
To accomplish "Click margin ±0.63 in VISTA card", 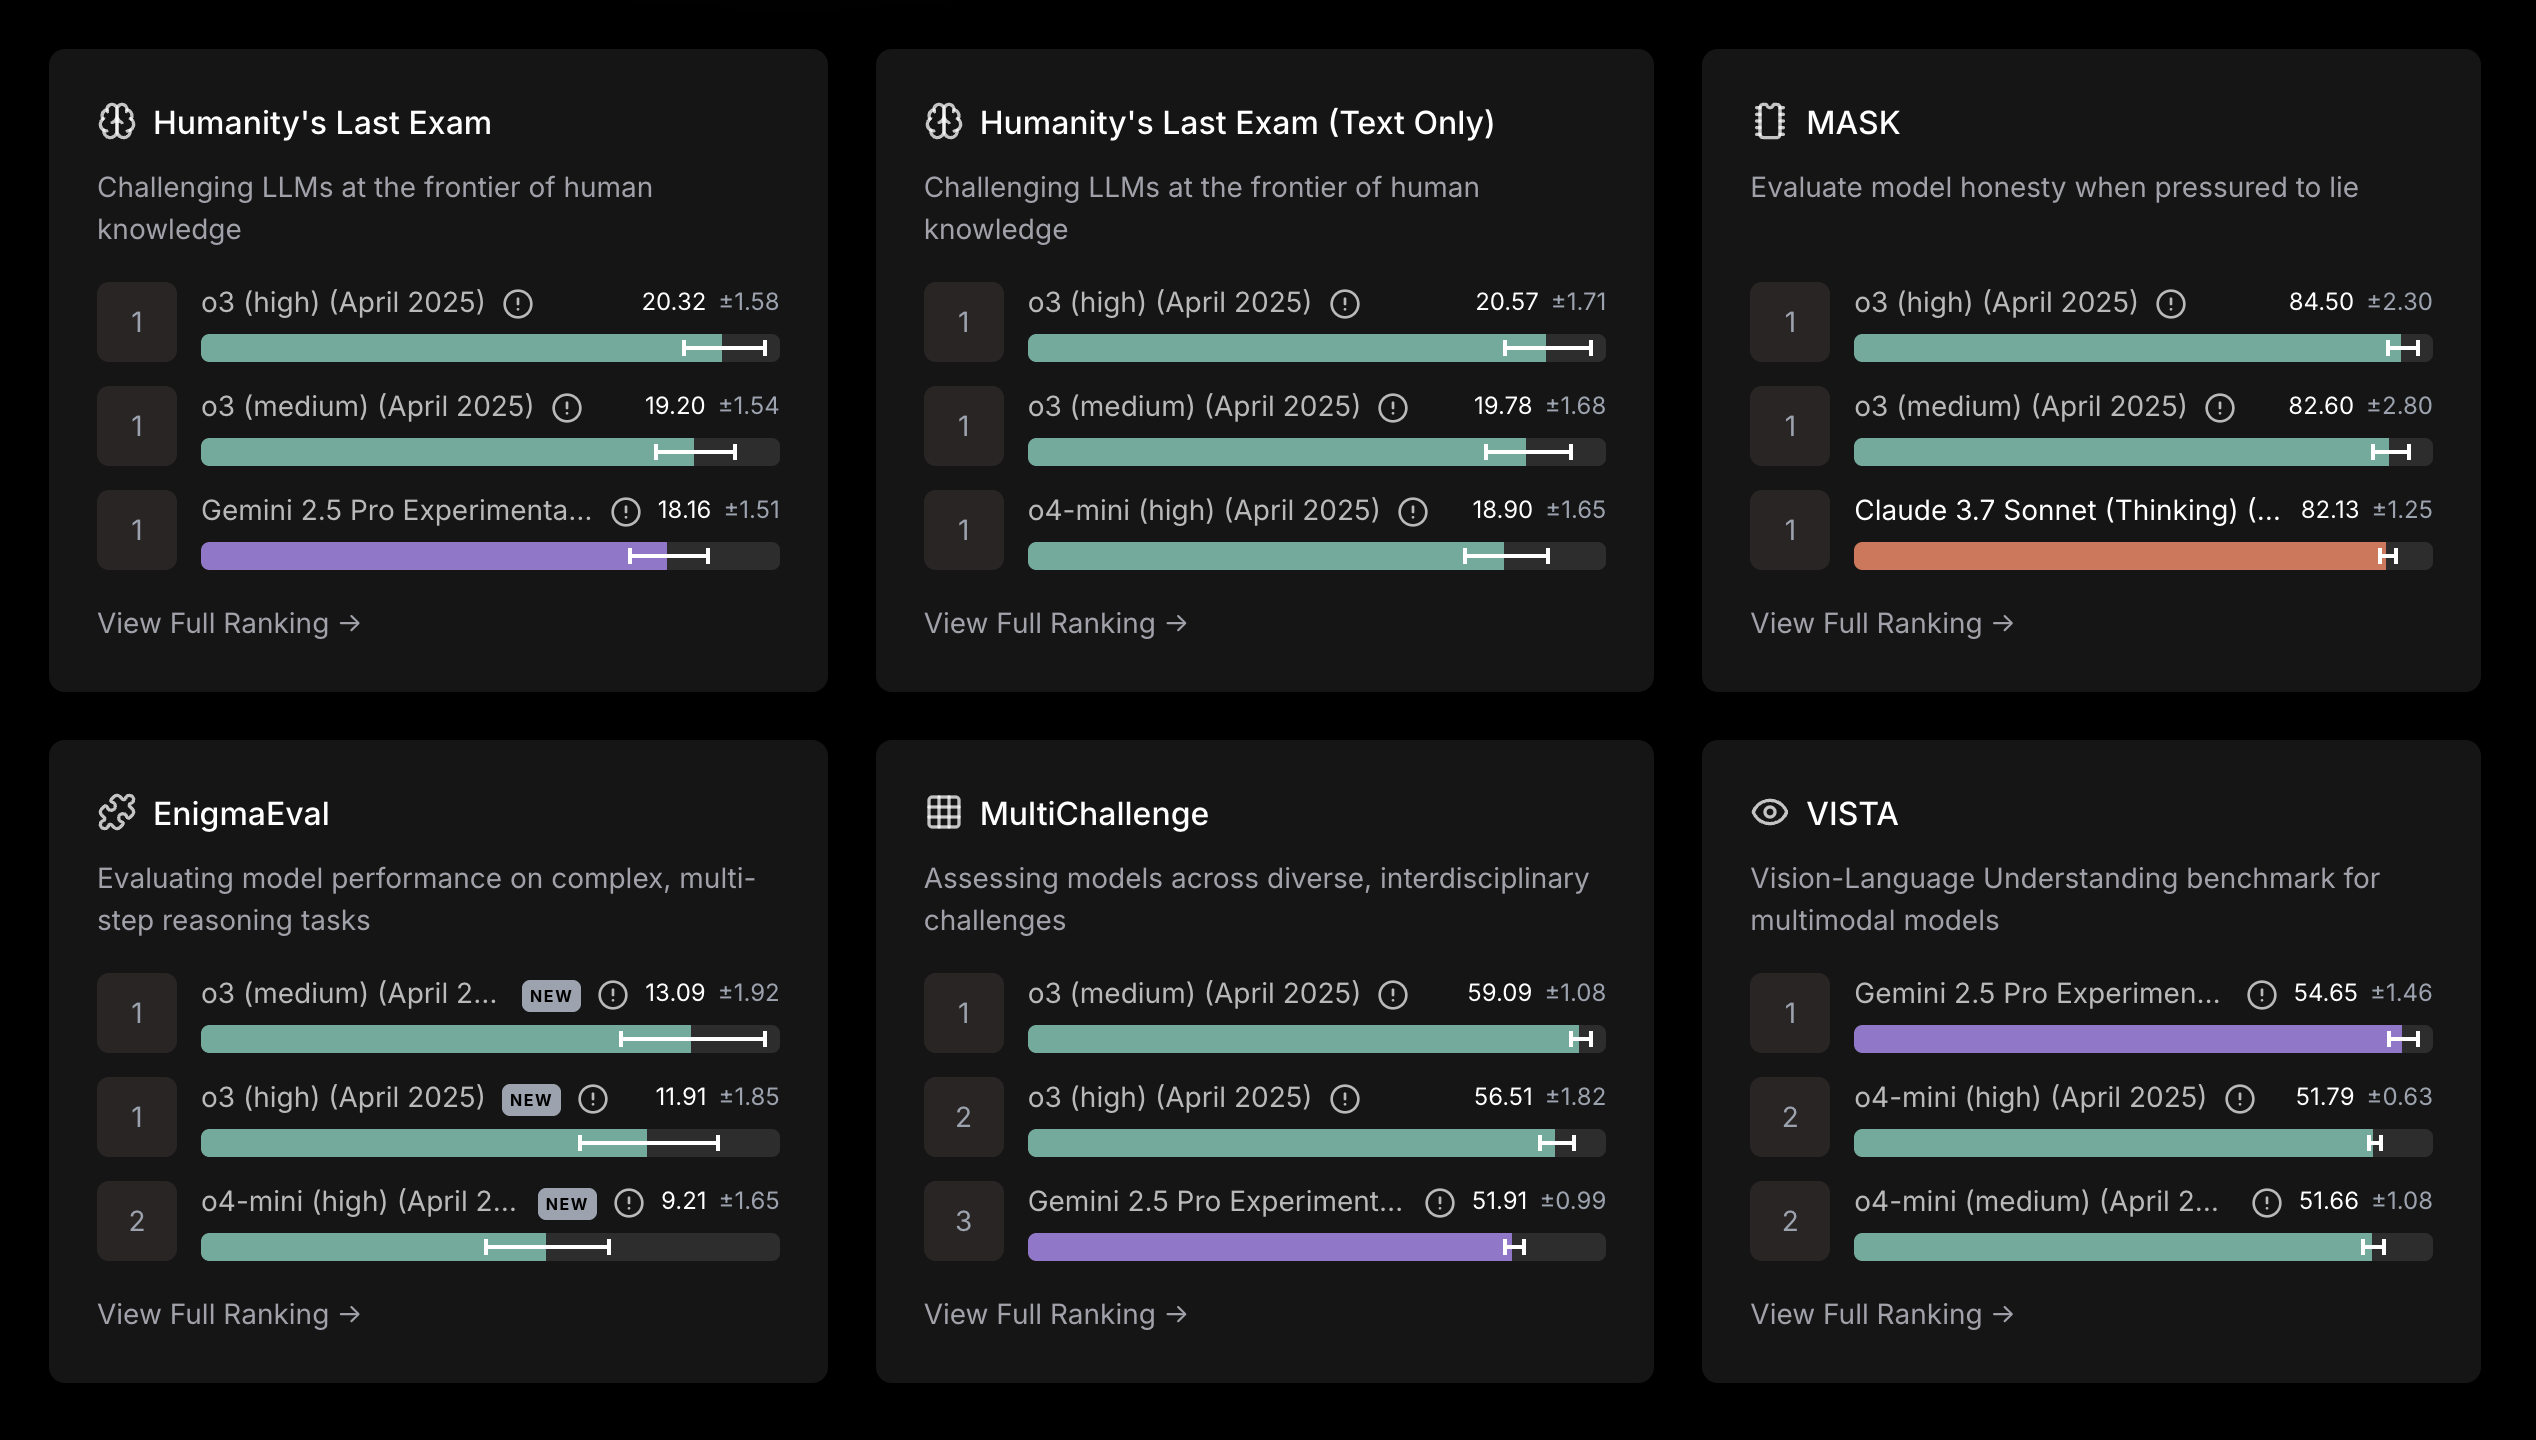I will 2400,1097.
